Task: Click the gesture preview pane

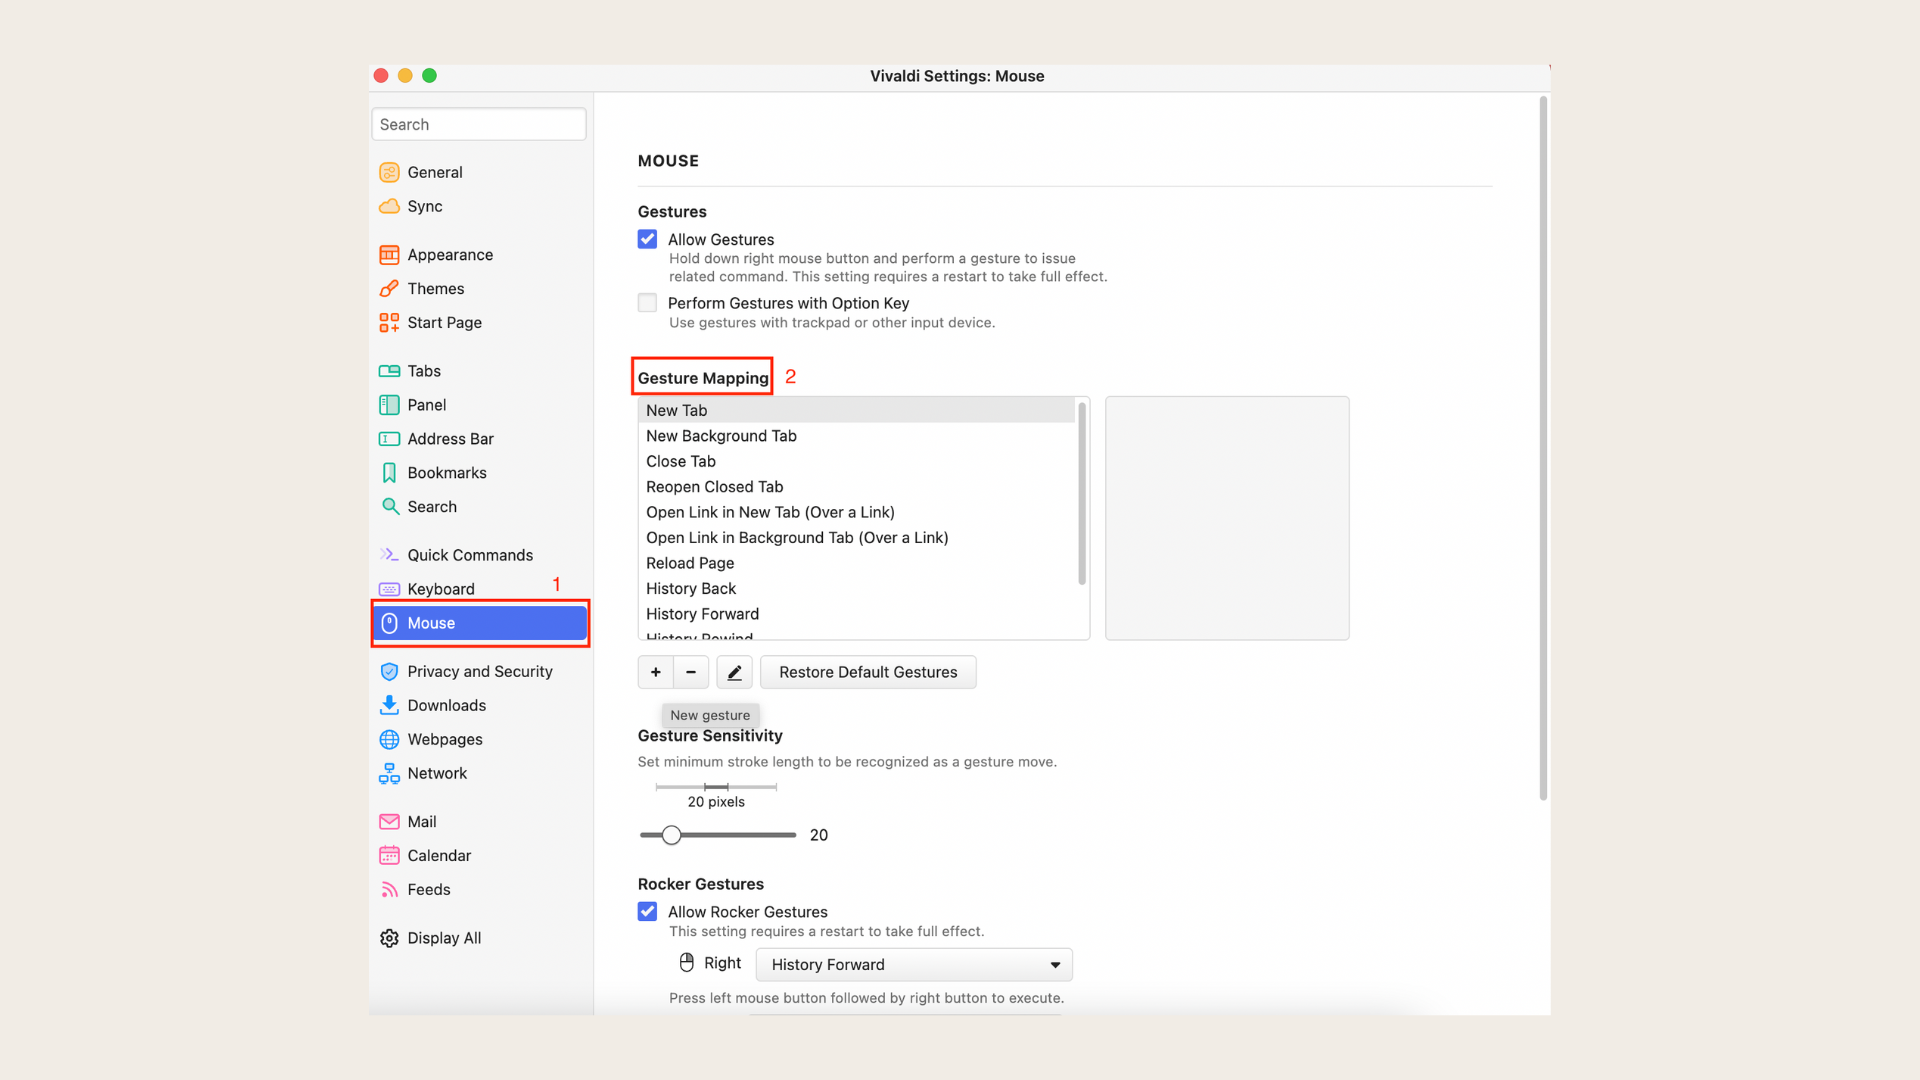Action: click(x=1227, y=518)
